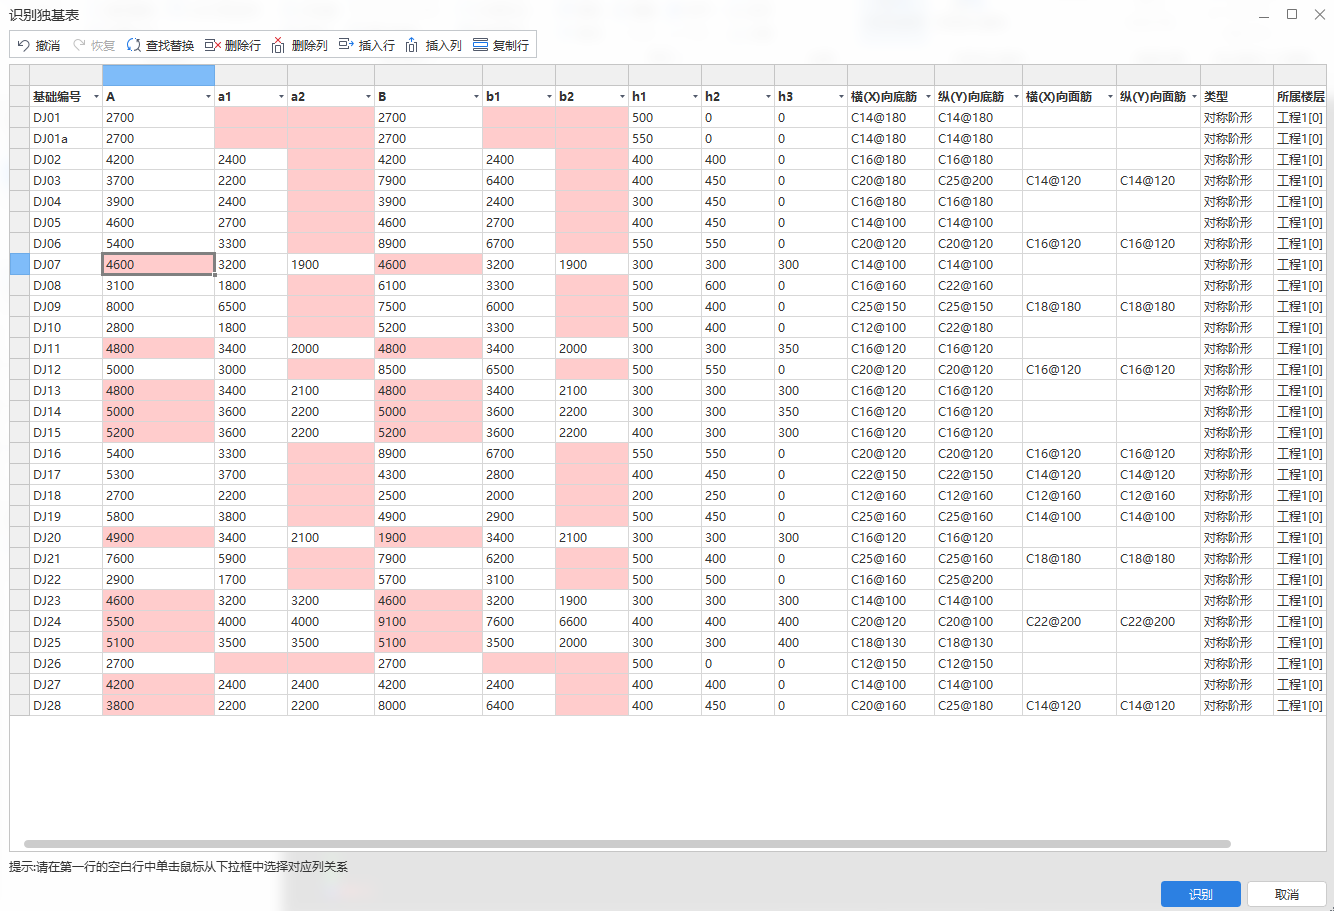Click B value 8500 in DJ12 row

428,370
